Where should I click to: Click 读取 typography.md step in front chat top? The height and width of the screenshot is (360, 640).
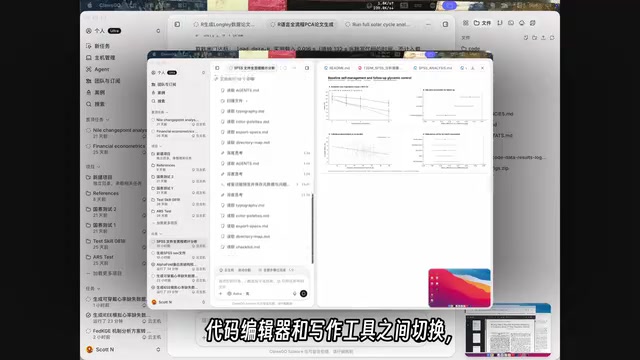click(245, 111)
